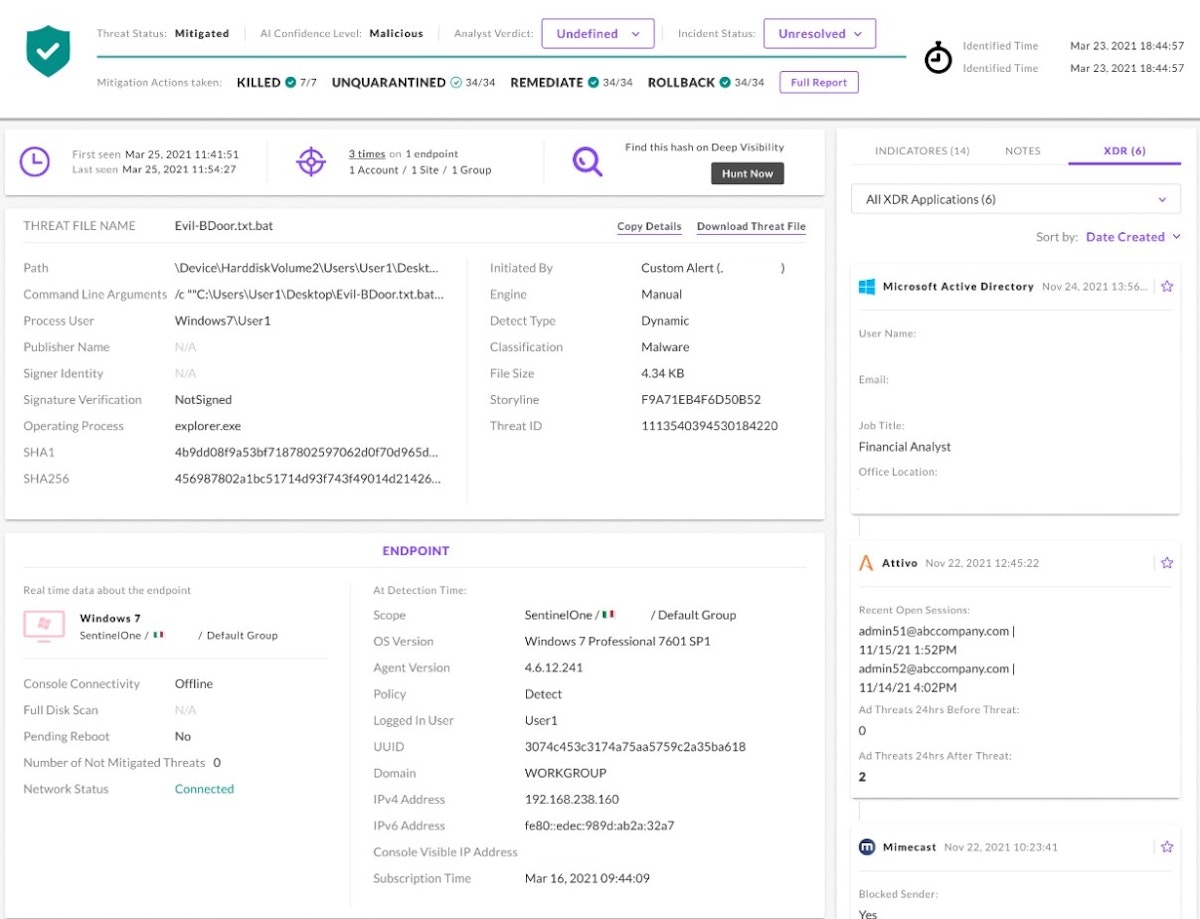Star the Microsoft Active Directory card
1200x919 pixels.
tap(1167, 286)
